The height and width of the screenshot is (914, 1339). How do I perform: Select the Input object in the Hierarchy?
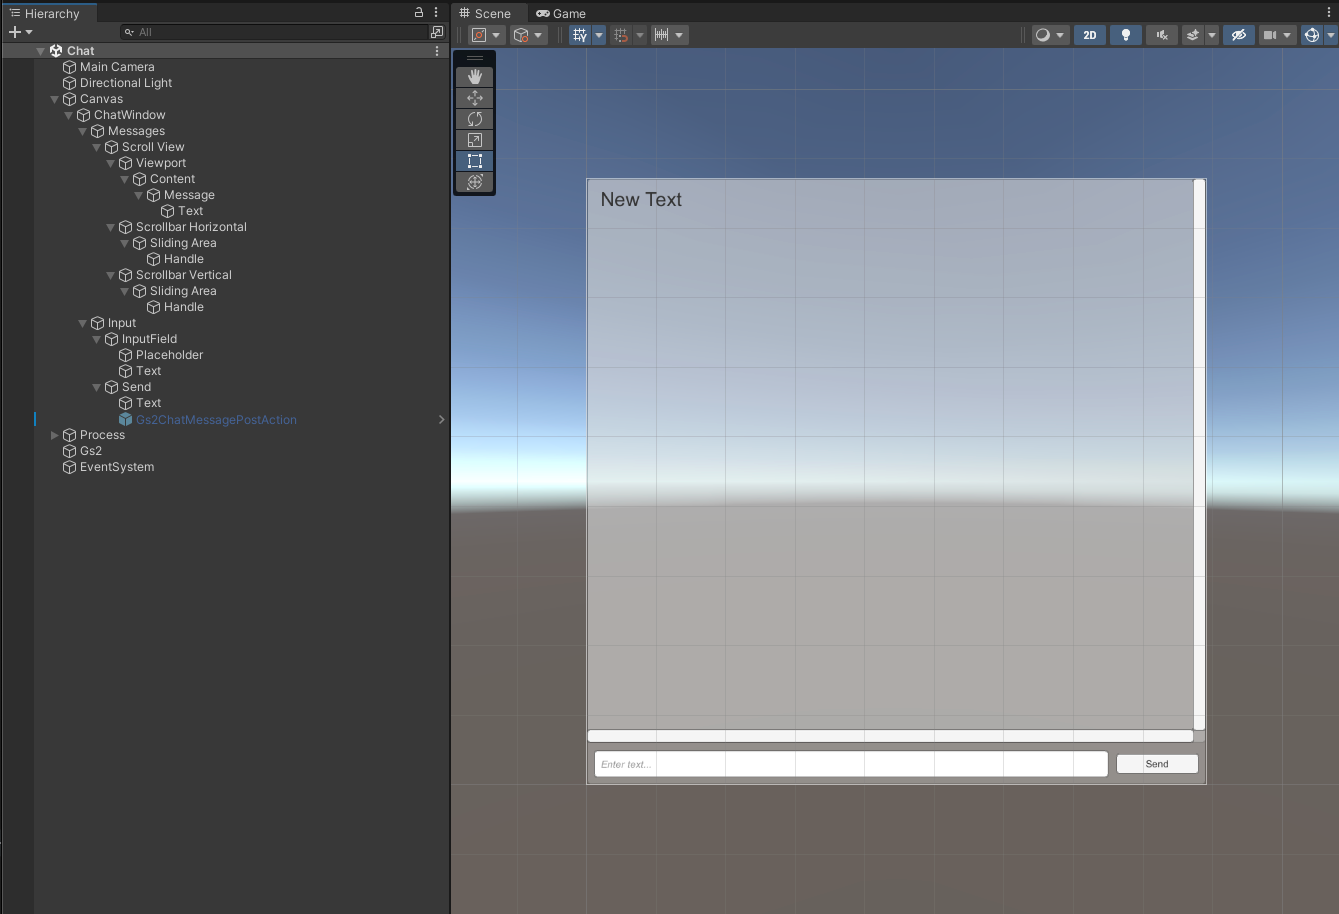point(122,323)
